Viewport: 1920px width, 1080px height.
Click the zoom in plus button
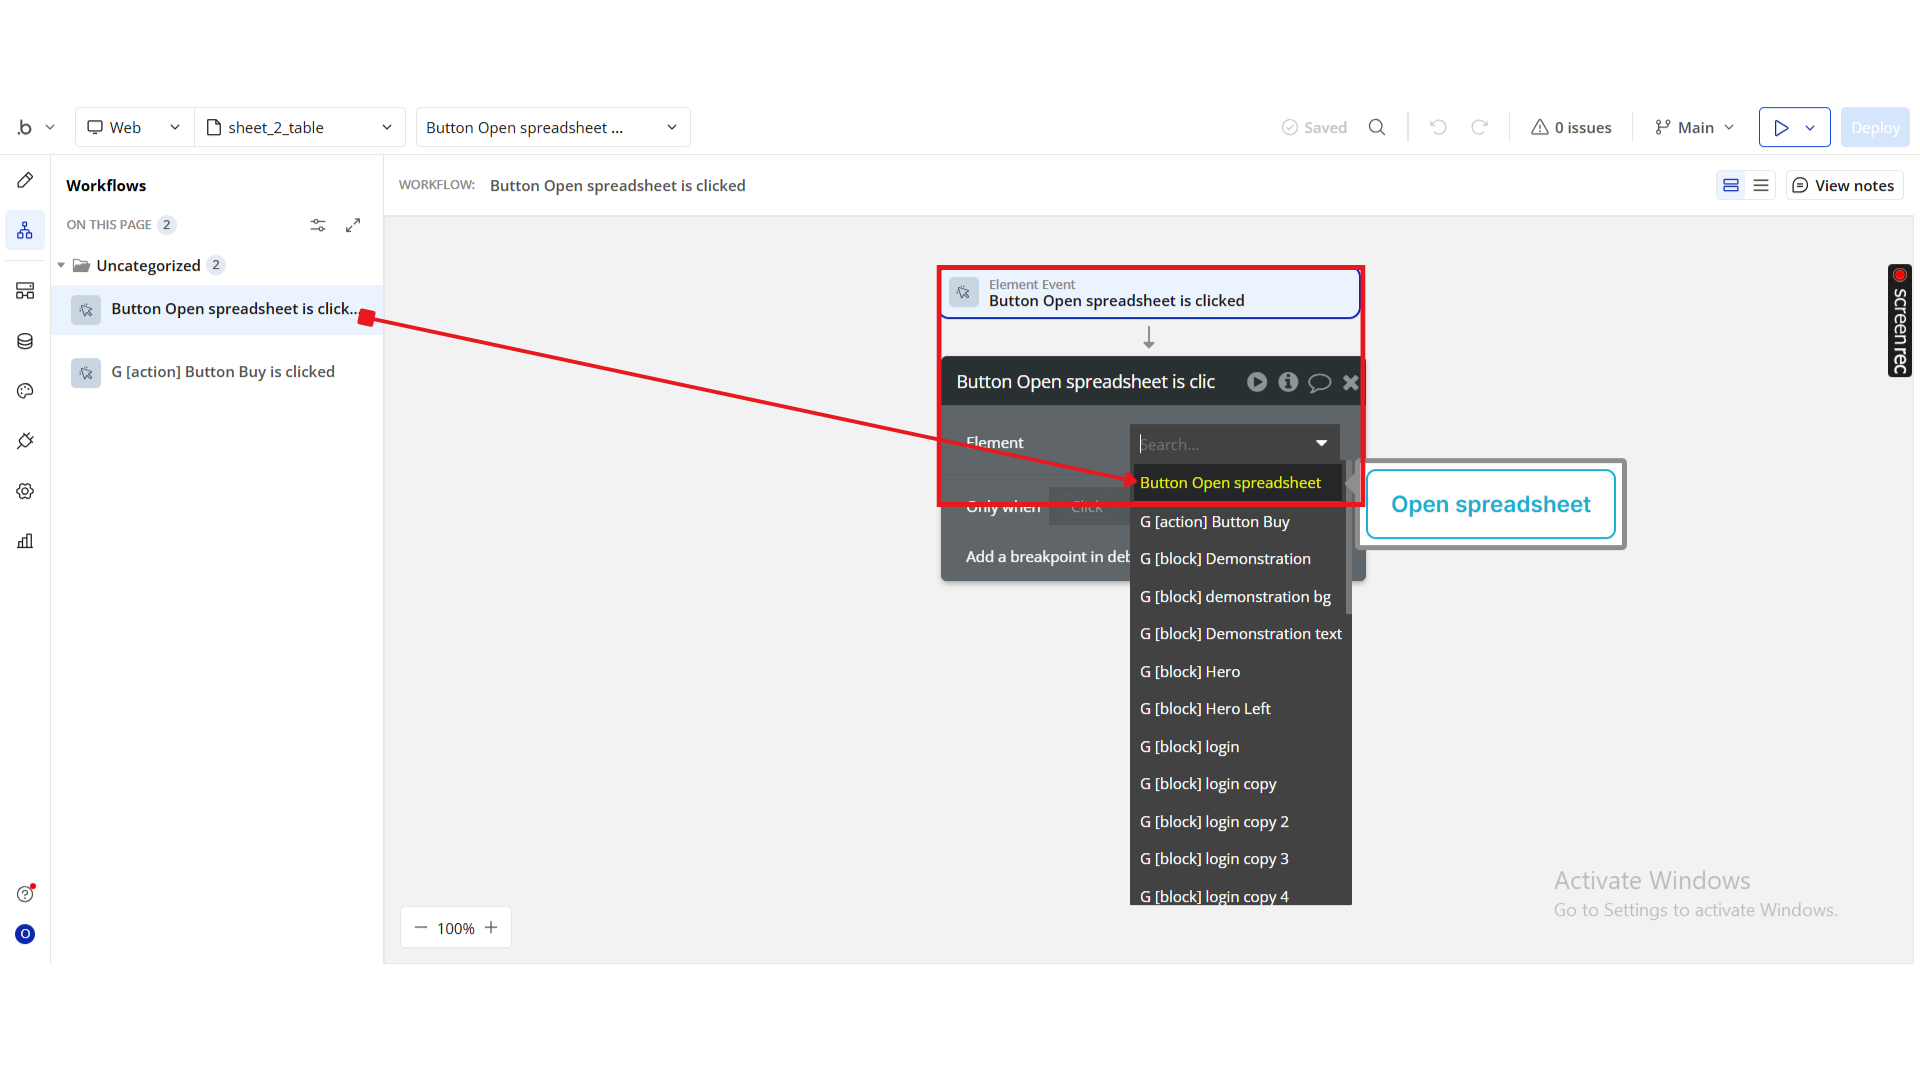point(491,928)
